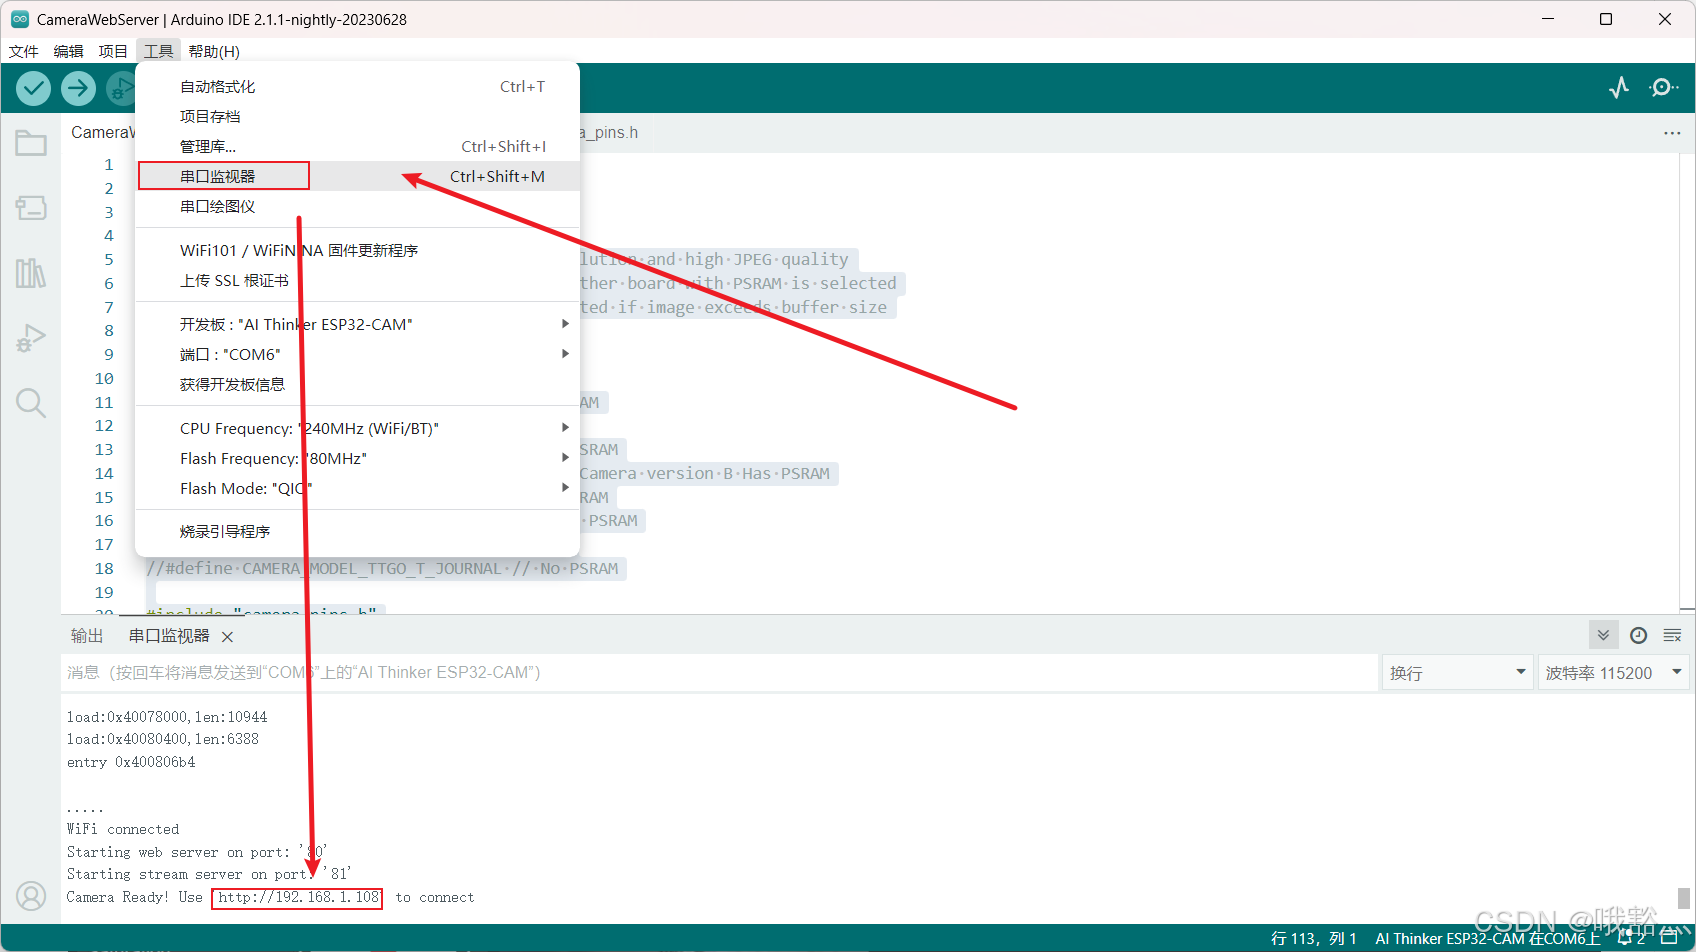Click 'WiFi connected' output line

click(123, 829)
